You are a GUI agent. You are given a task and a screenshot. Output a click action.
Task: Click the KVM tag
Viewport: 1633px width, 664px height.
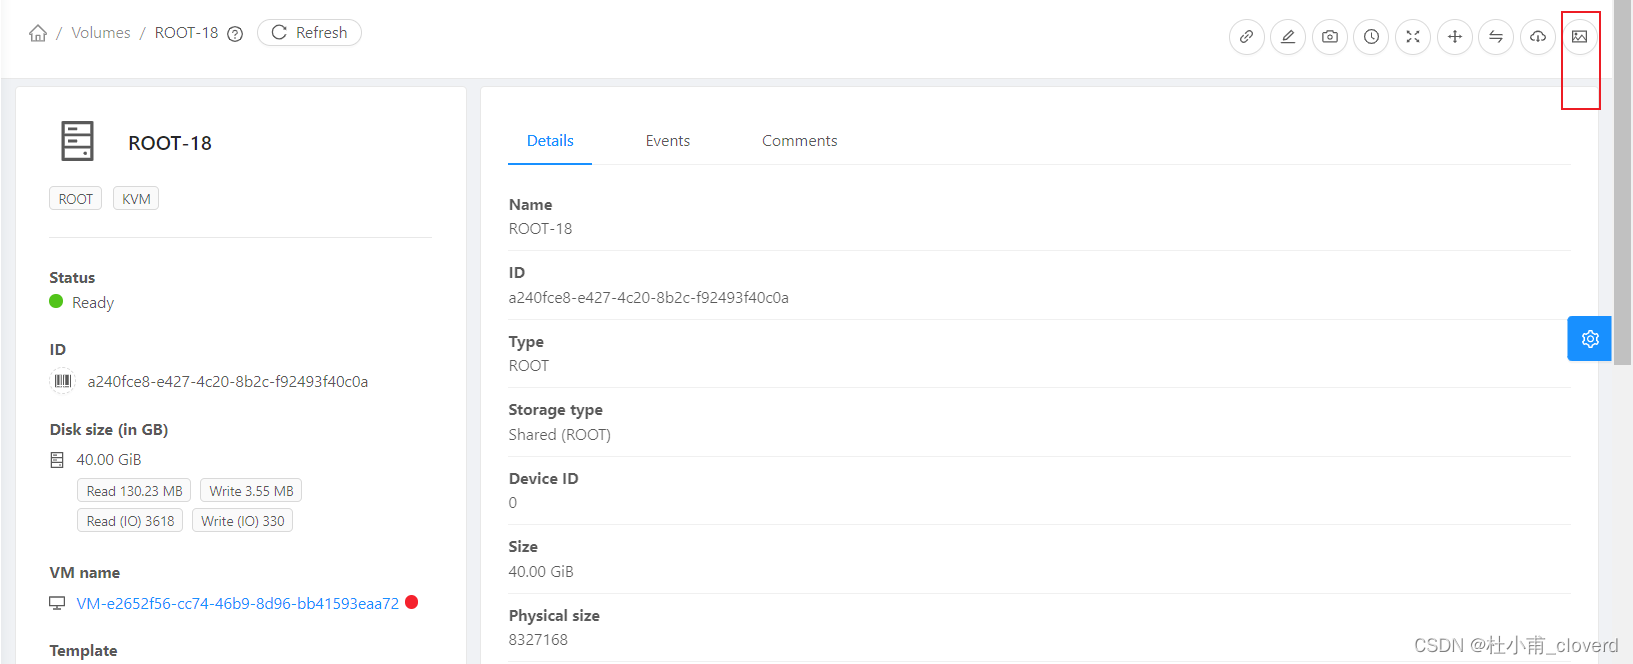(136, 199)
